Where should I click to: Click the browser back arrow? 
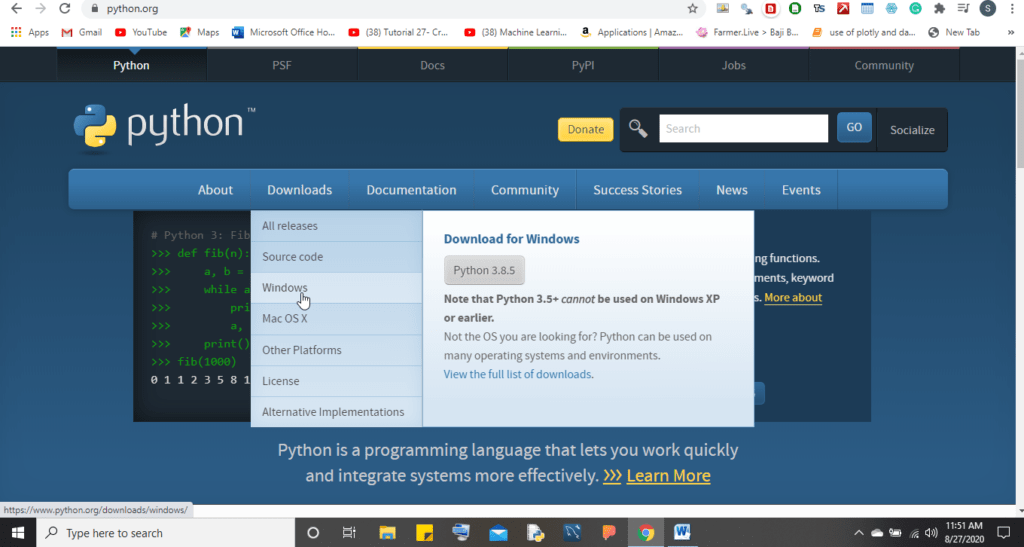[16, 8]
